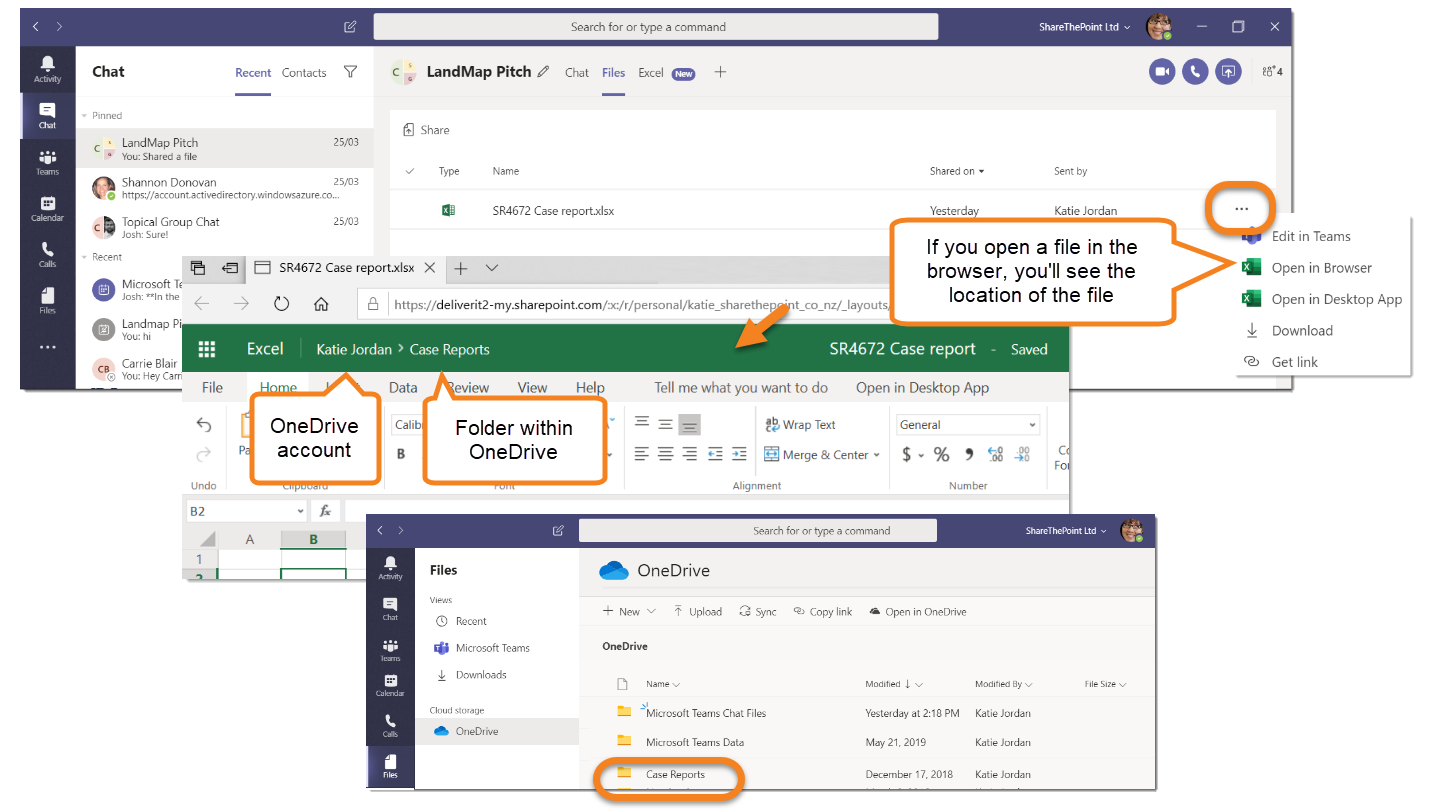This screenshot has height=812, width=1440.
Task: Open the Data ribbon tab in Excel
Action: 403,388
